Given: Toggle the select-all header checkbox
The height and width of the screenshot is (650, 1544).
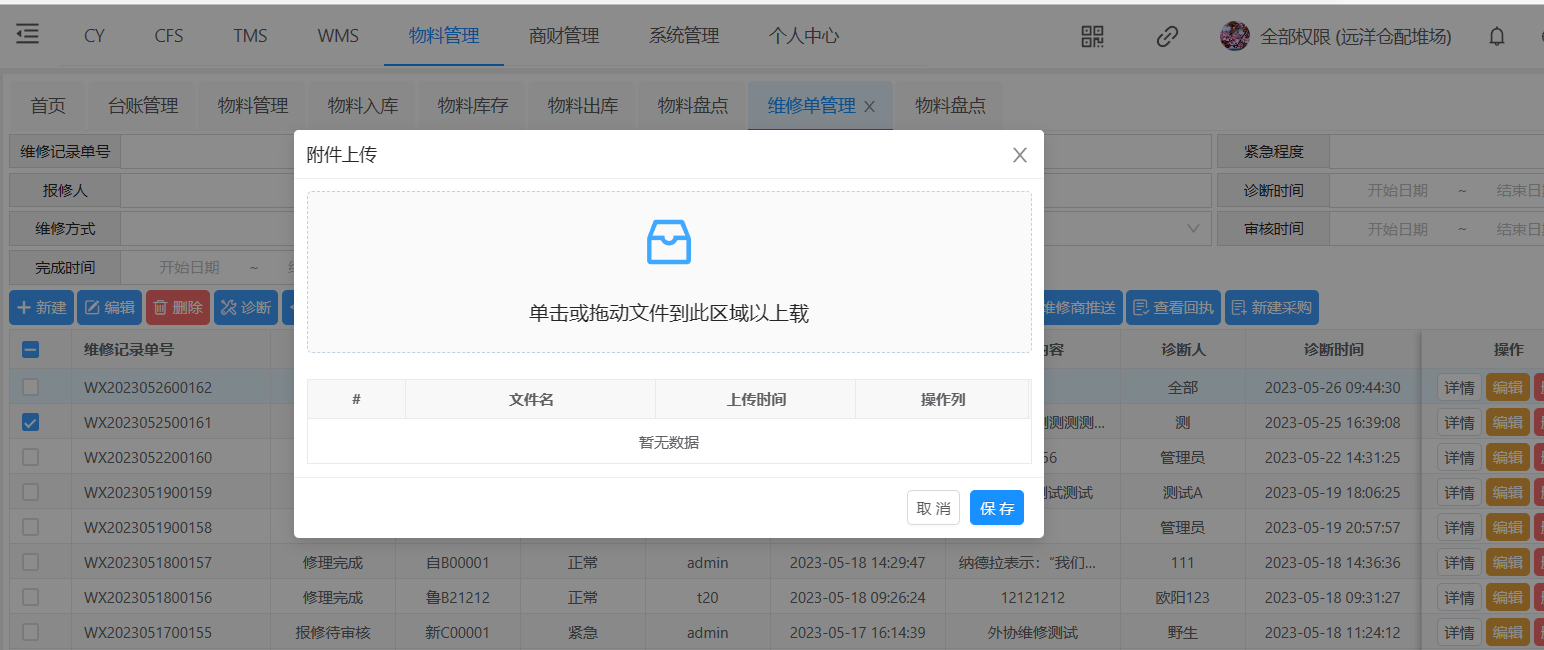Looking at the screenshot, I should pyautogui.click(x=30, y=350).
